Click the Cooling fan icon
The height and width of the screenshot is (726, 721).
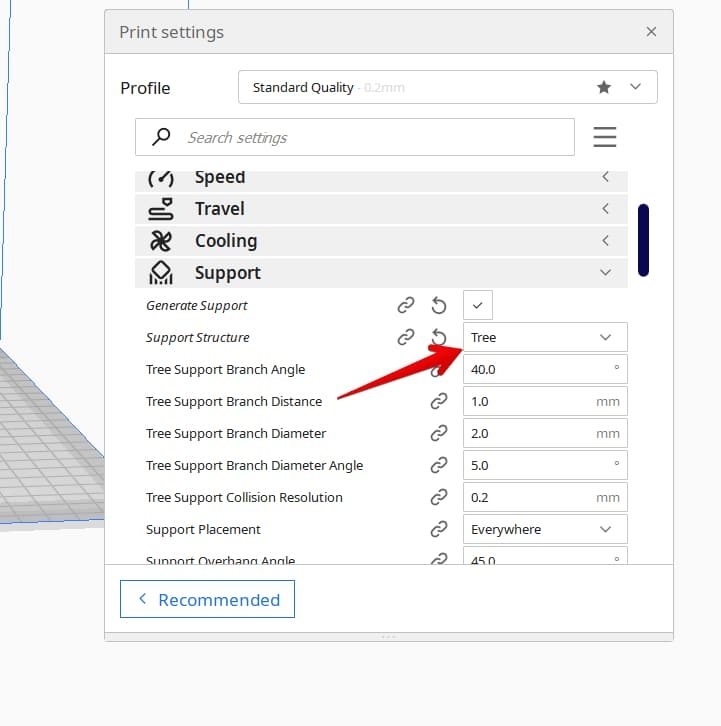click(x=161, y=241)
